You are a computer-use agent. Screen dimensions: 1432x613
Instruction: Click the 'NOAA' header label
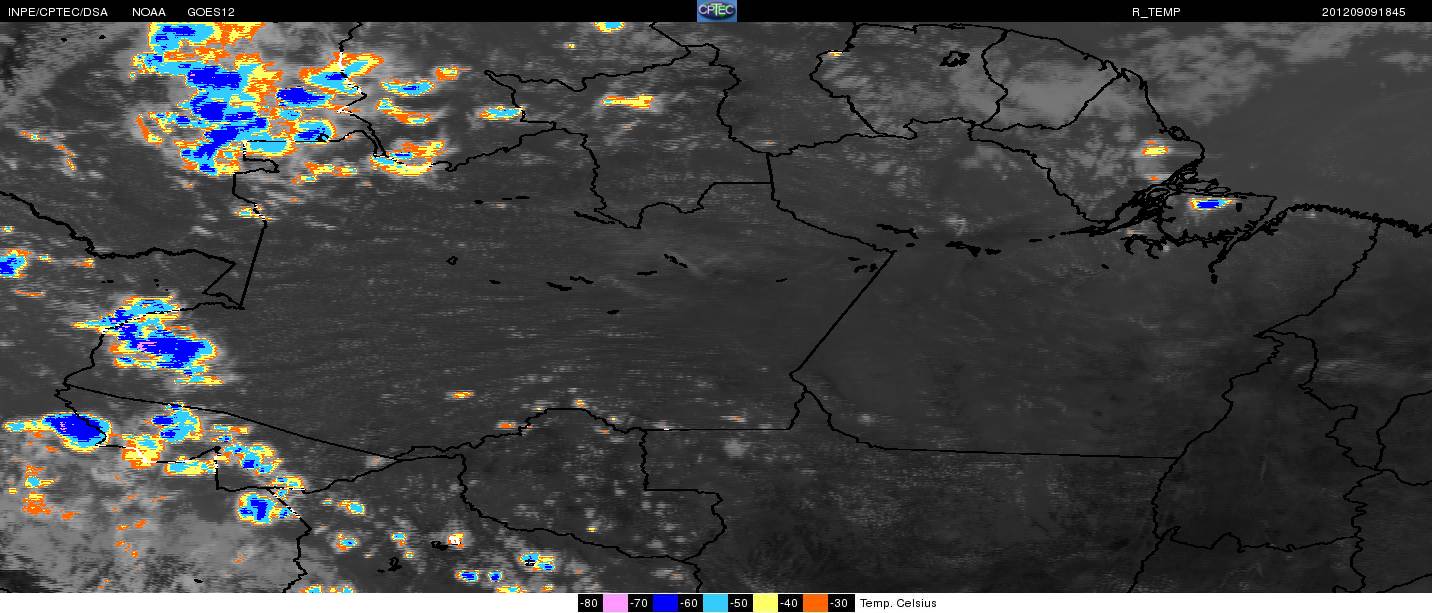tap(149, 12)
